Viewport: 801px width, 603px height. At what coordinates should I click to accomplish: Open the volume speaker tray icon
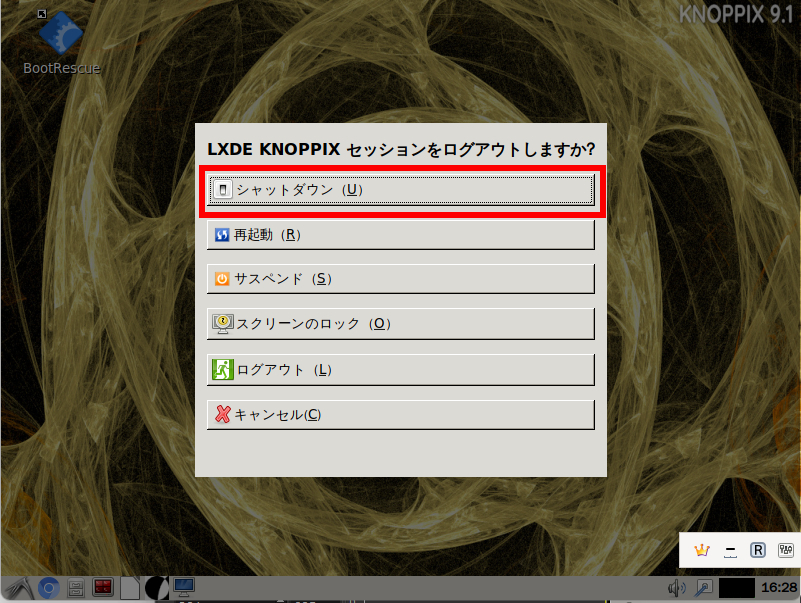(x=677, y=588)
